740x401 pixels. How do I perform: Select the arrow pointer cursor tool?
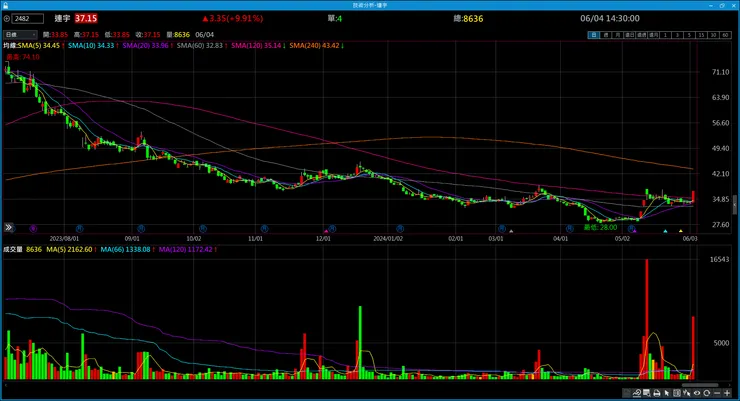click(x=667, y=393)
